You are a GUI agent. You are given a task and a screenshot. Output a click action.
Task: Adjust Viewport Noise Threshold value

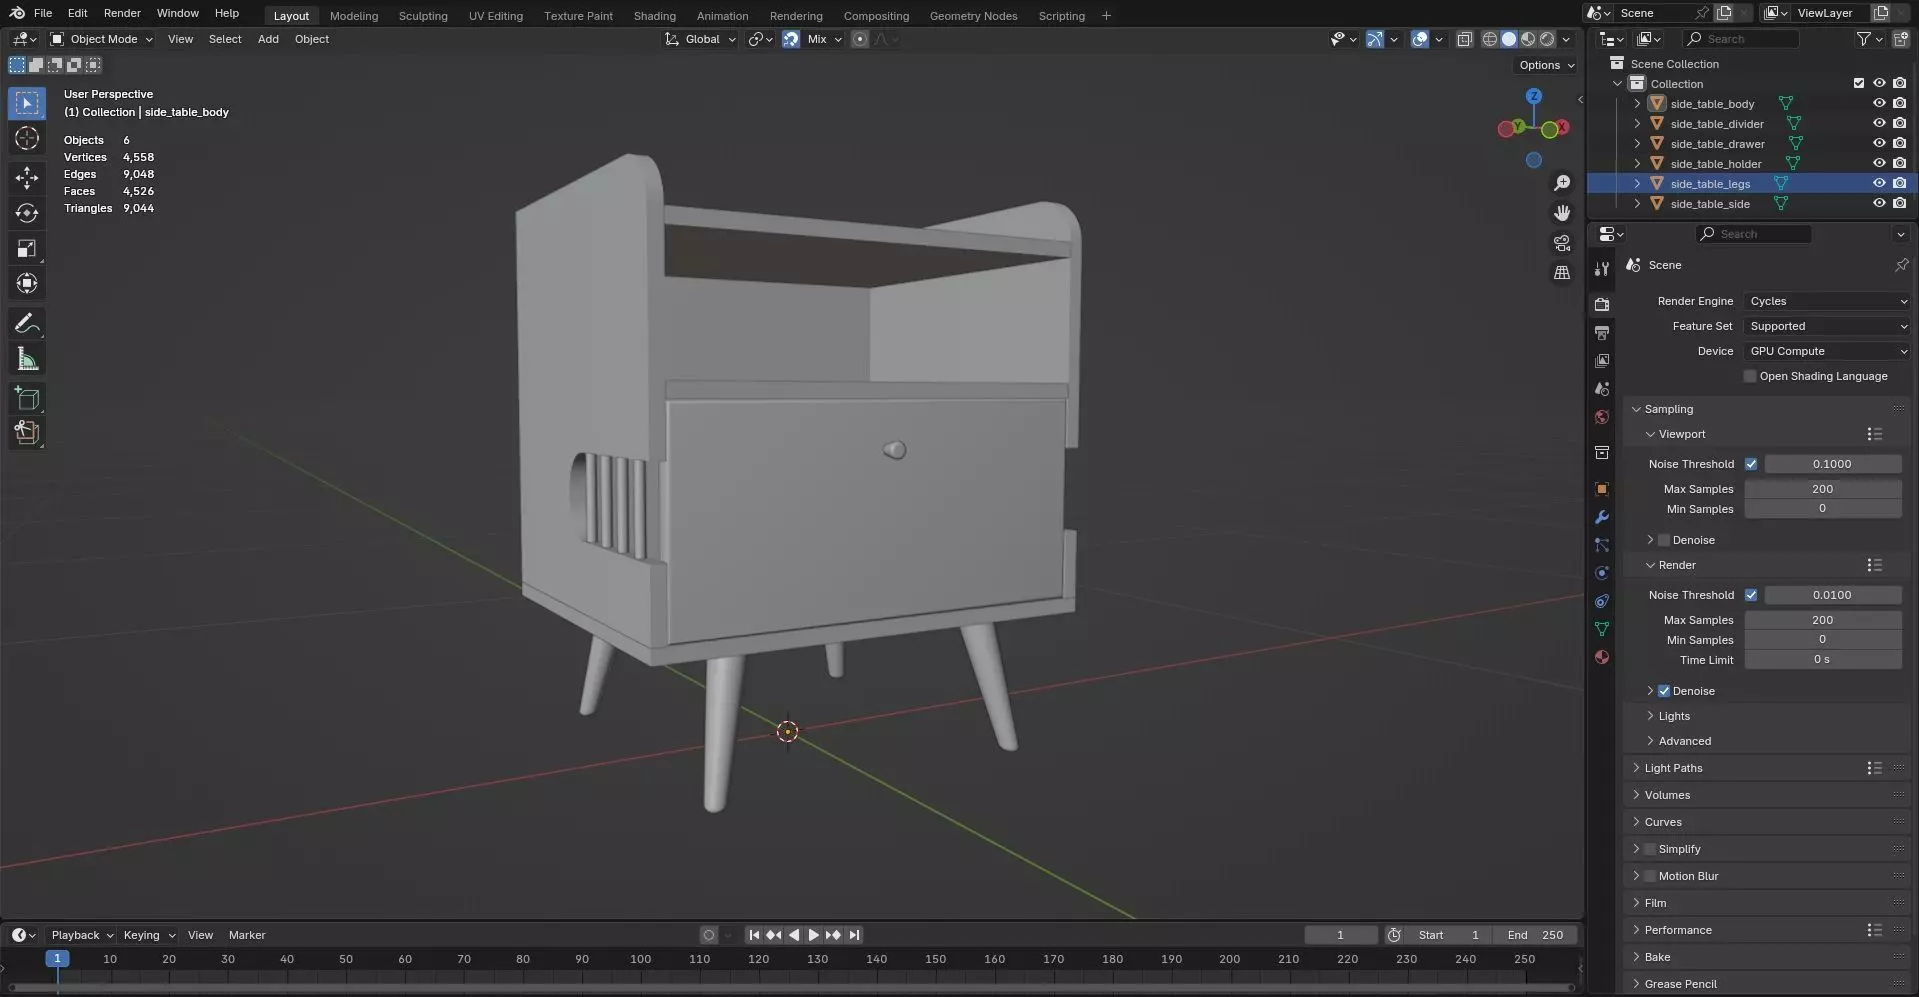coord(1832,464)
